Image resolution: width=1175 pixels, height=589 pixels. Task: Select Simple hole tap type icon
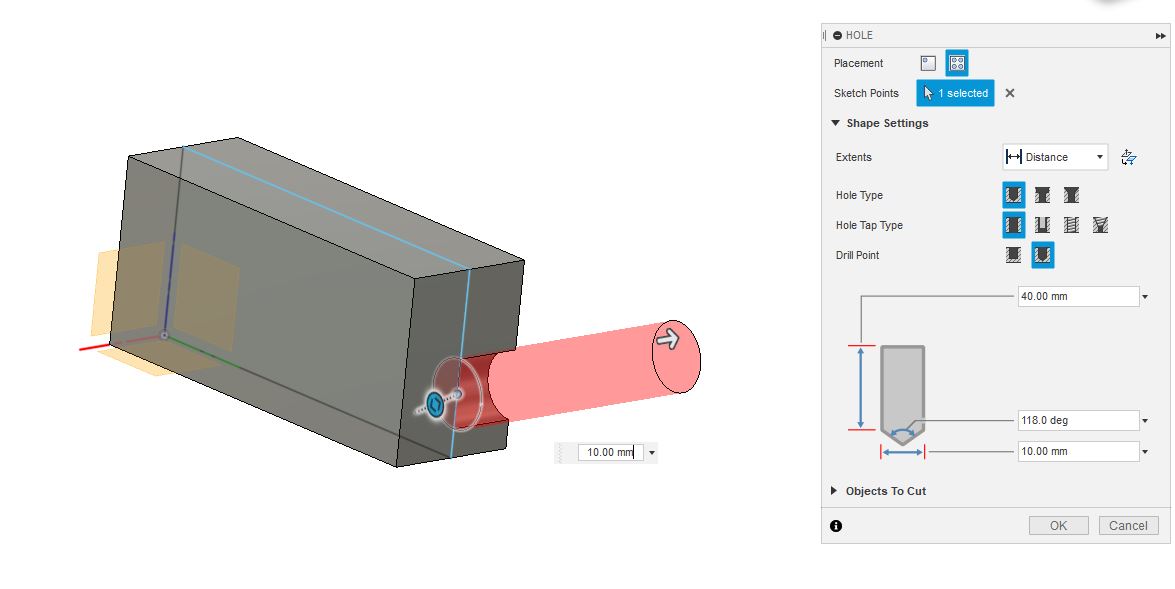pos(1013,225)
